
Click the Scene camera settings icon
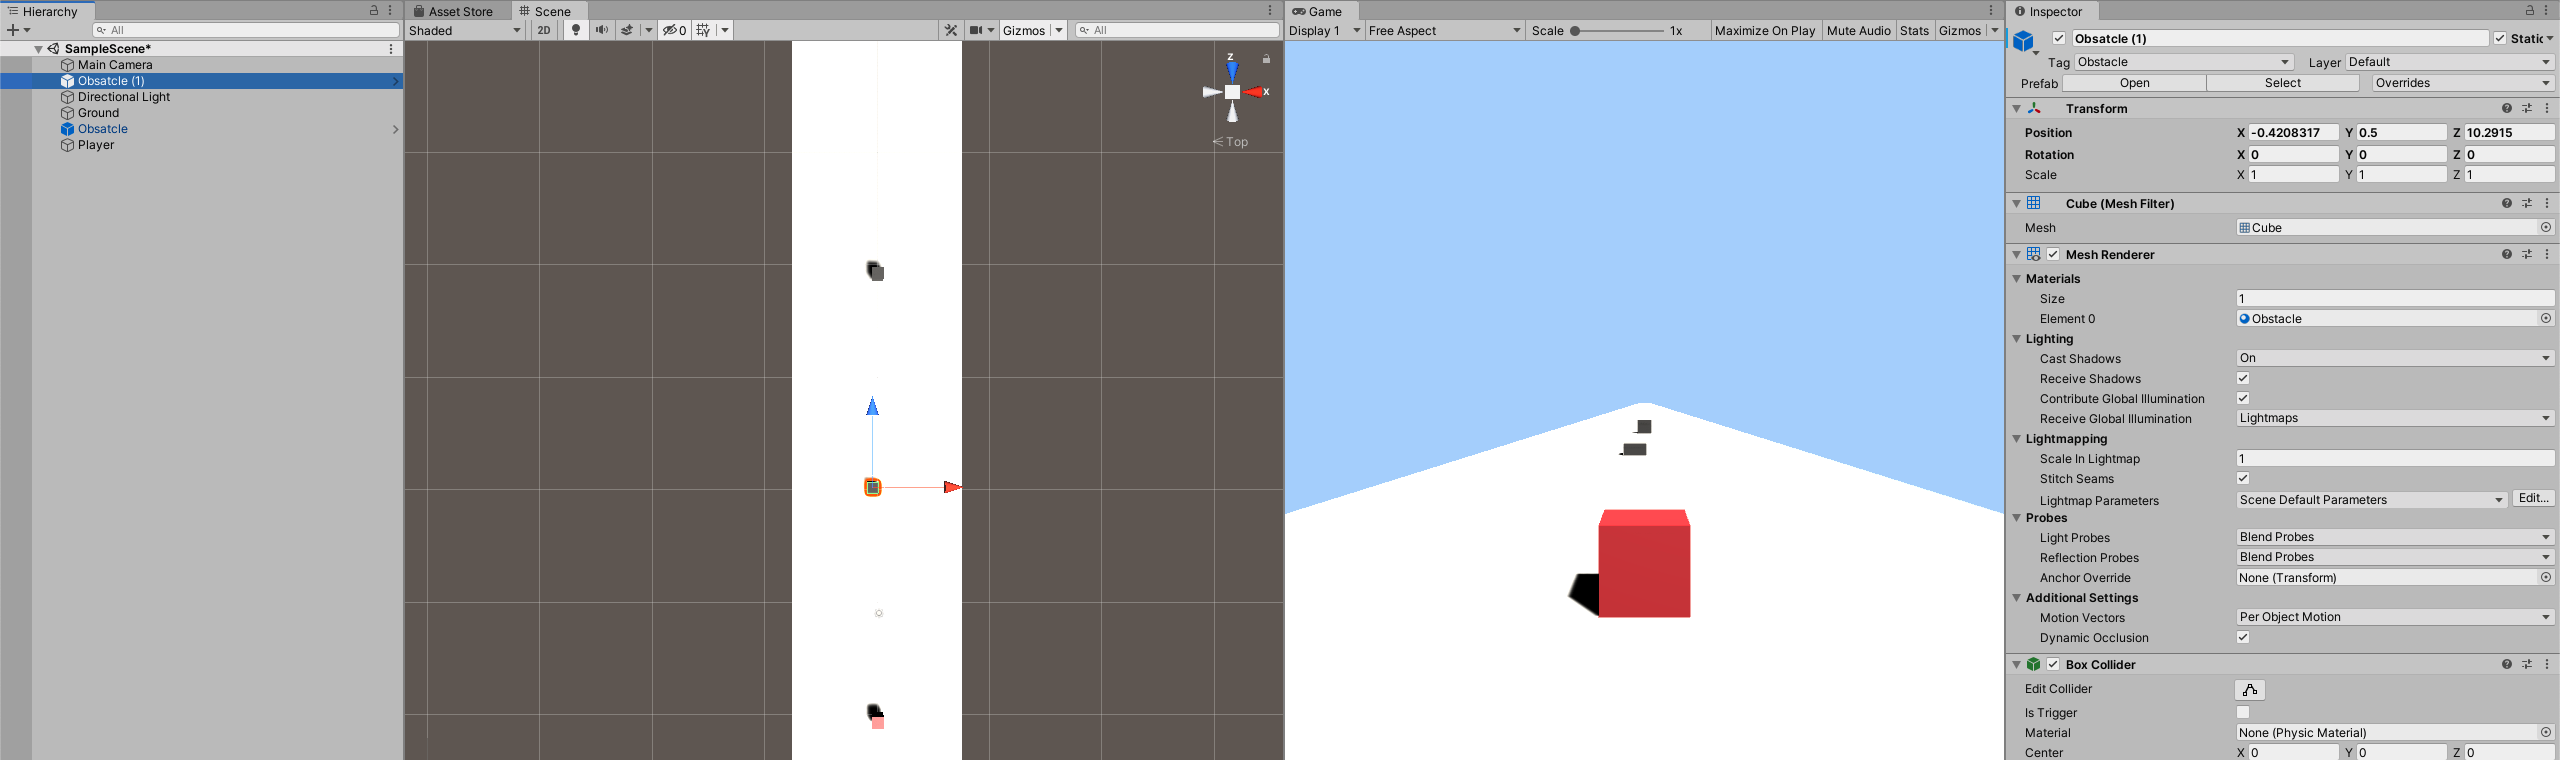tap(976, 30)
